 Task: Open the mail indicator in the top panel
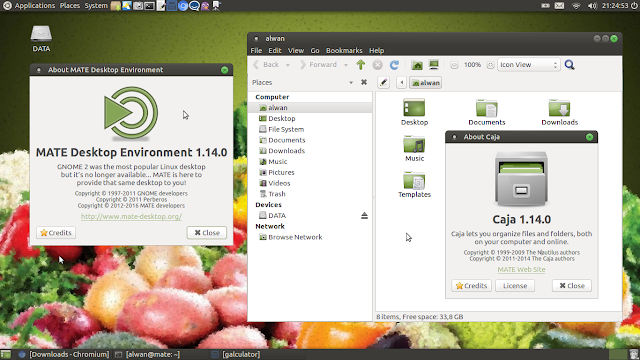(560, 6)
